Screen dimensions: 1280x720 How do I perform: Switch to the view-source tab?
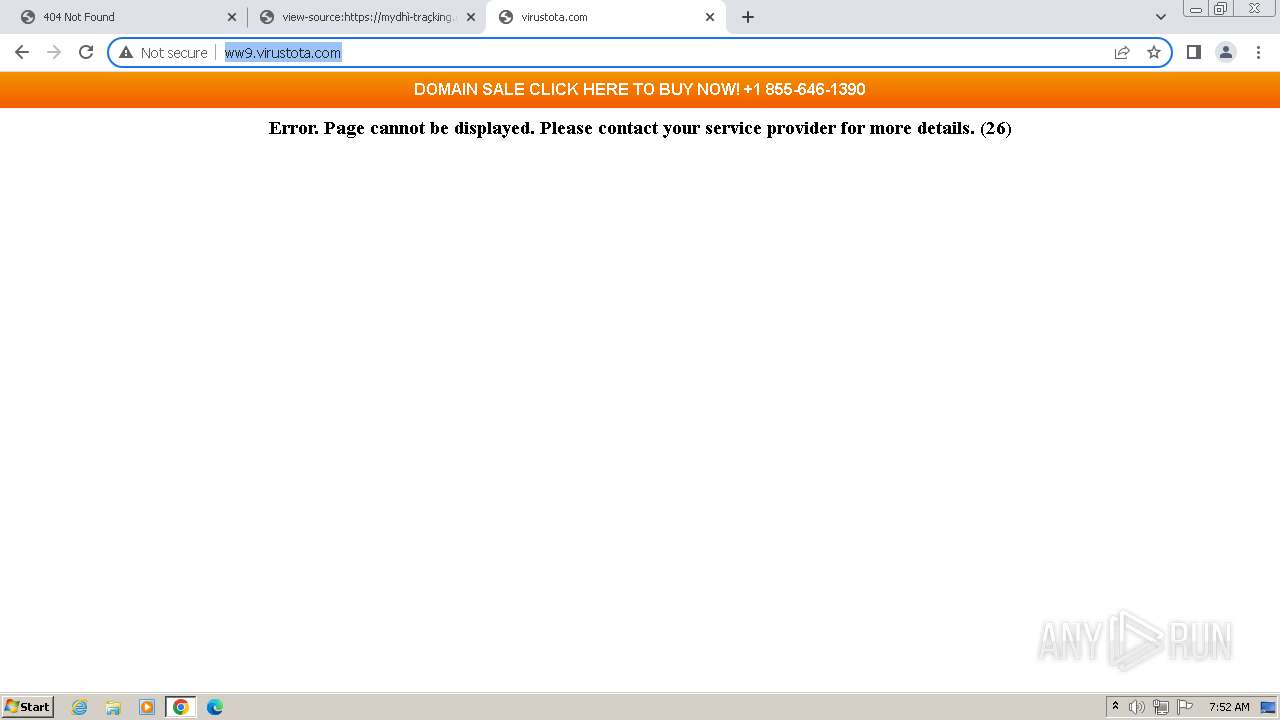pyautogui.click(x=367, y=17)
